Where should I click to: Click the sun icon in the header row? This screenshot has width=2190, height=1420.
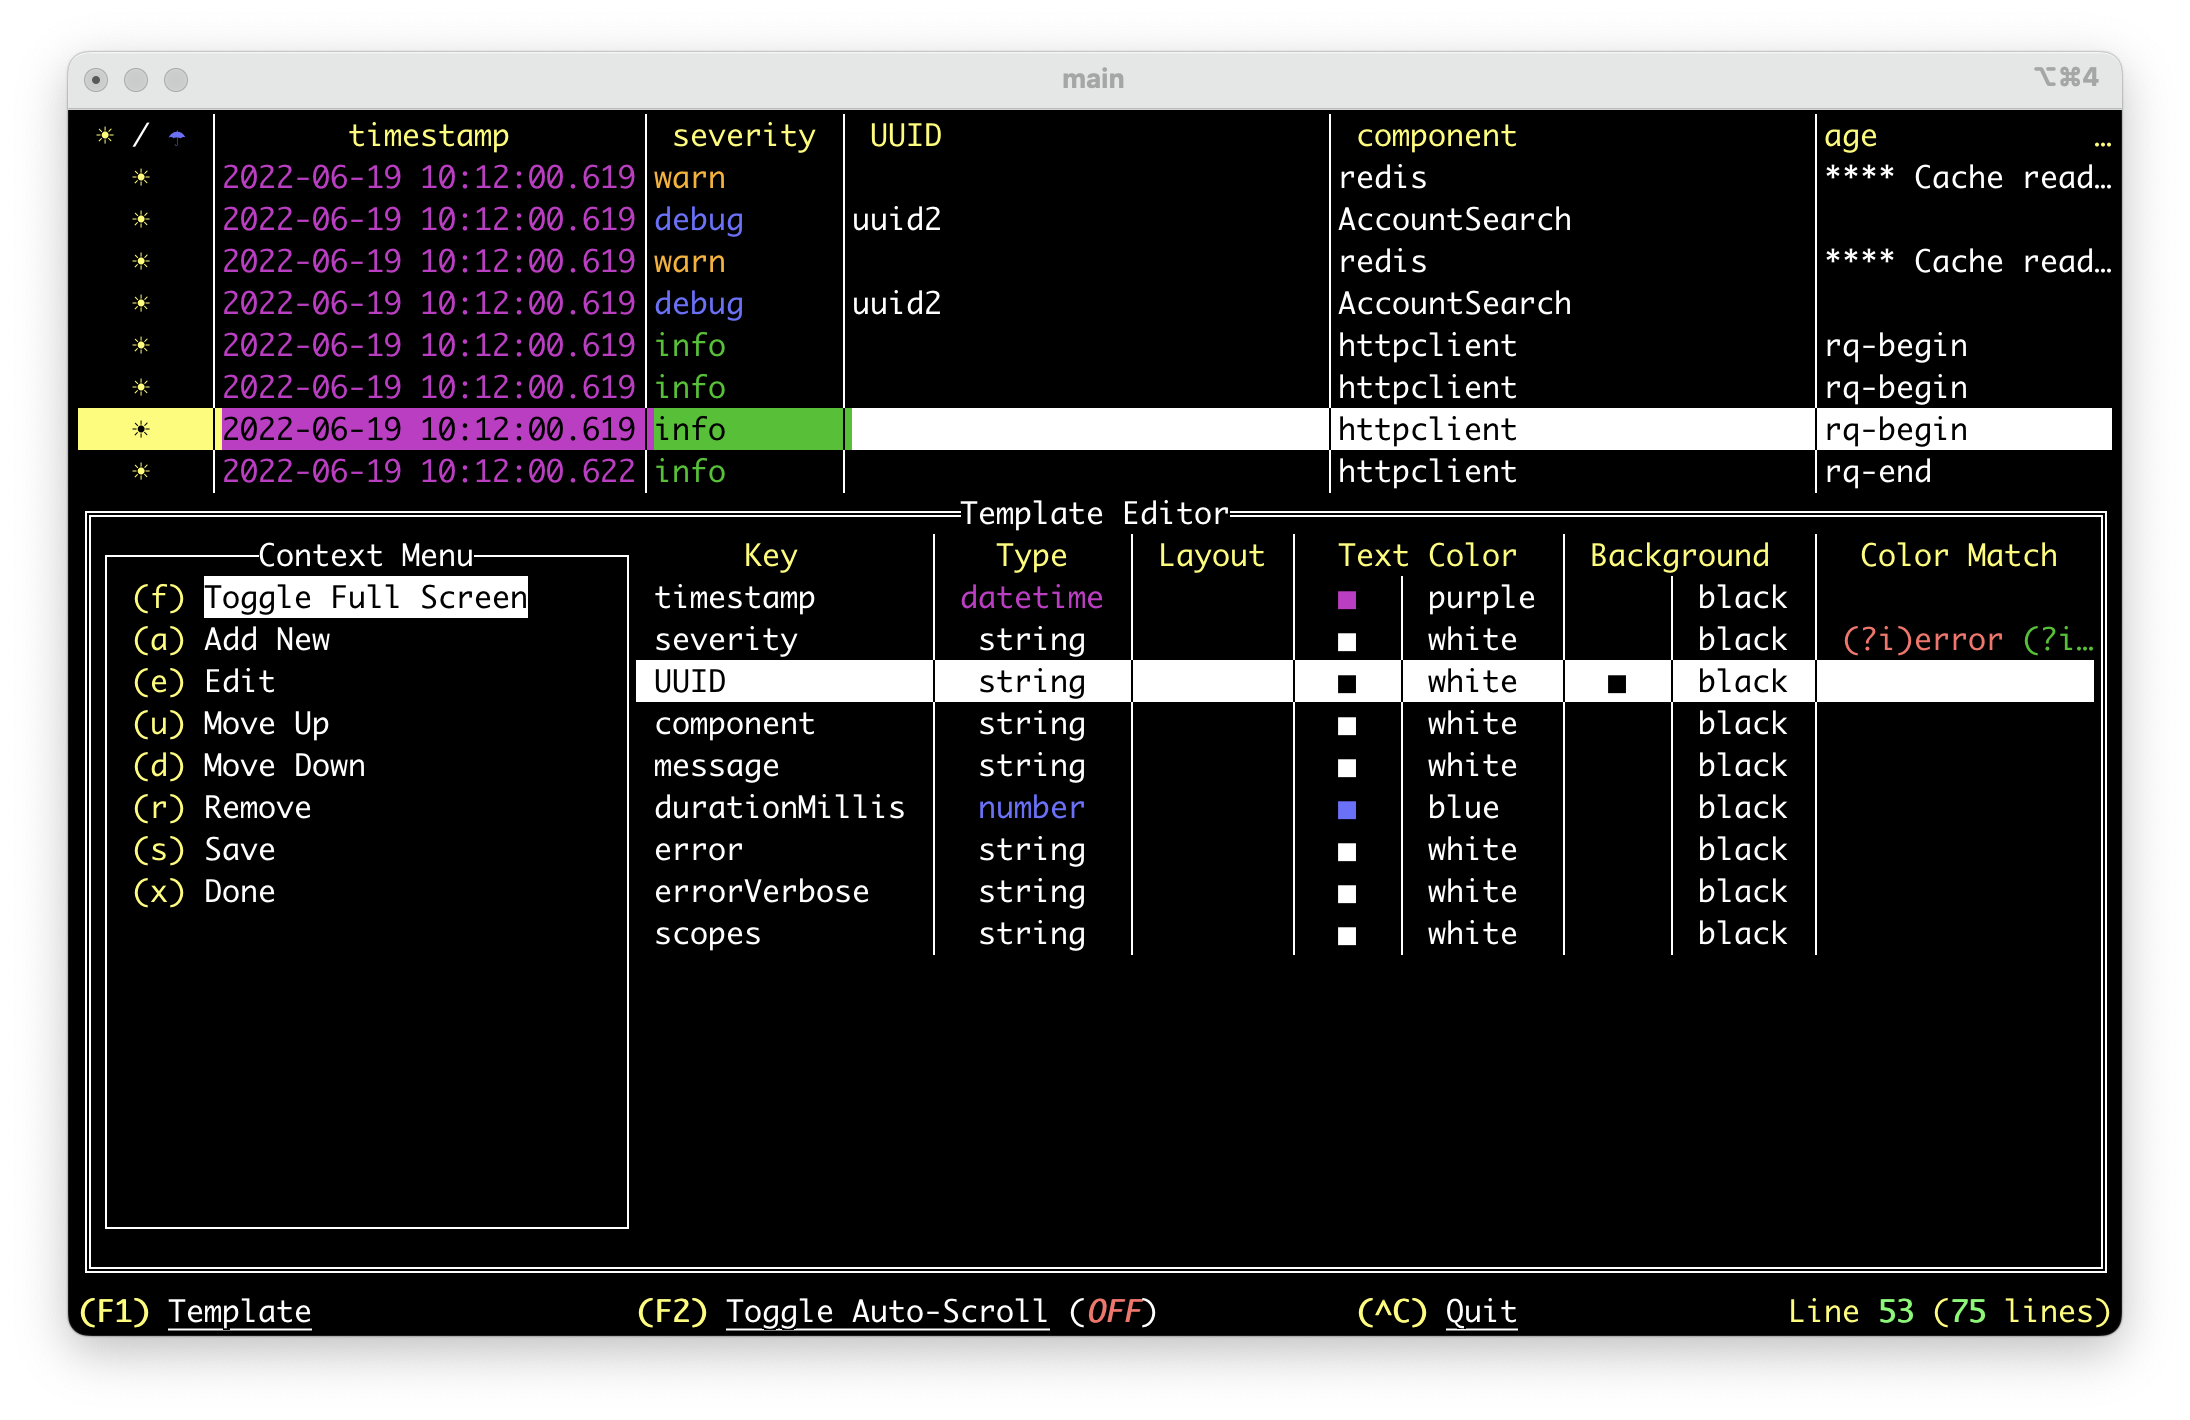[x=105, y=136]
